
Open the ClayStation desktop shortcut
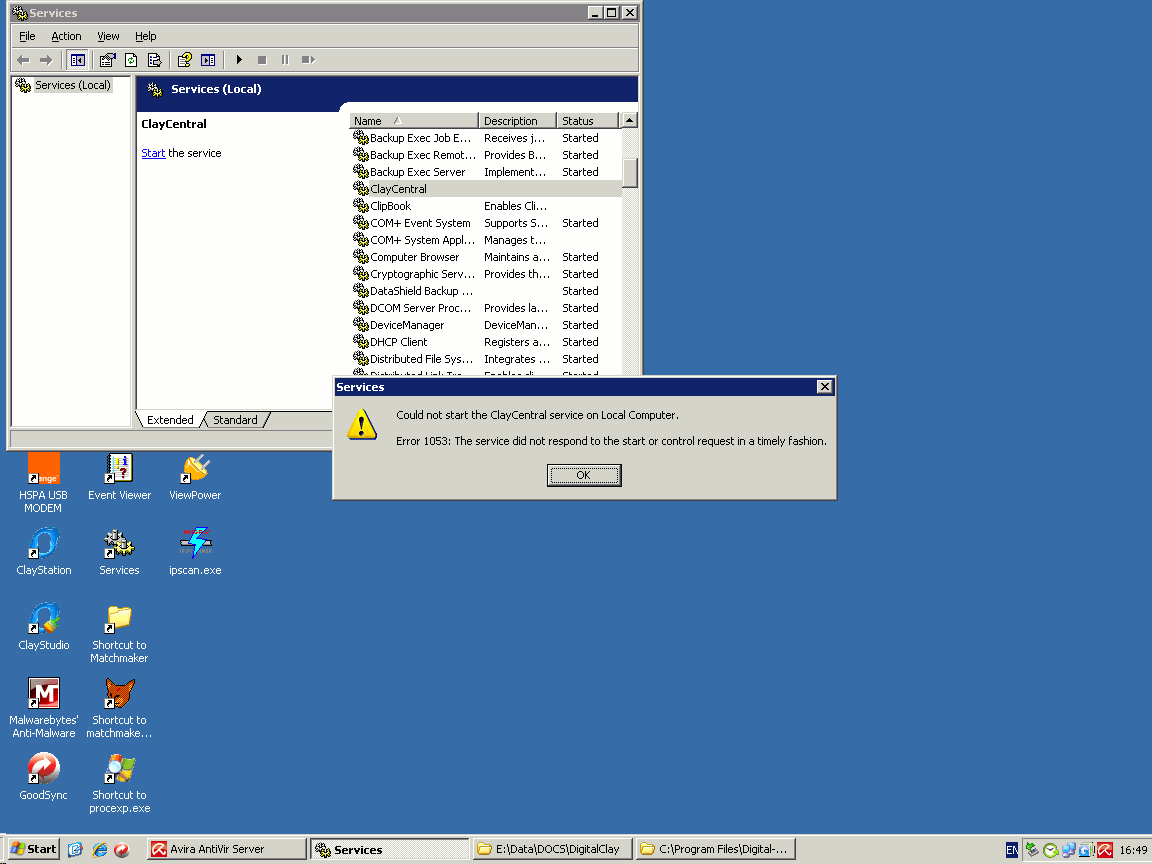pyautogui.click(x=43, y=552)
